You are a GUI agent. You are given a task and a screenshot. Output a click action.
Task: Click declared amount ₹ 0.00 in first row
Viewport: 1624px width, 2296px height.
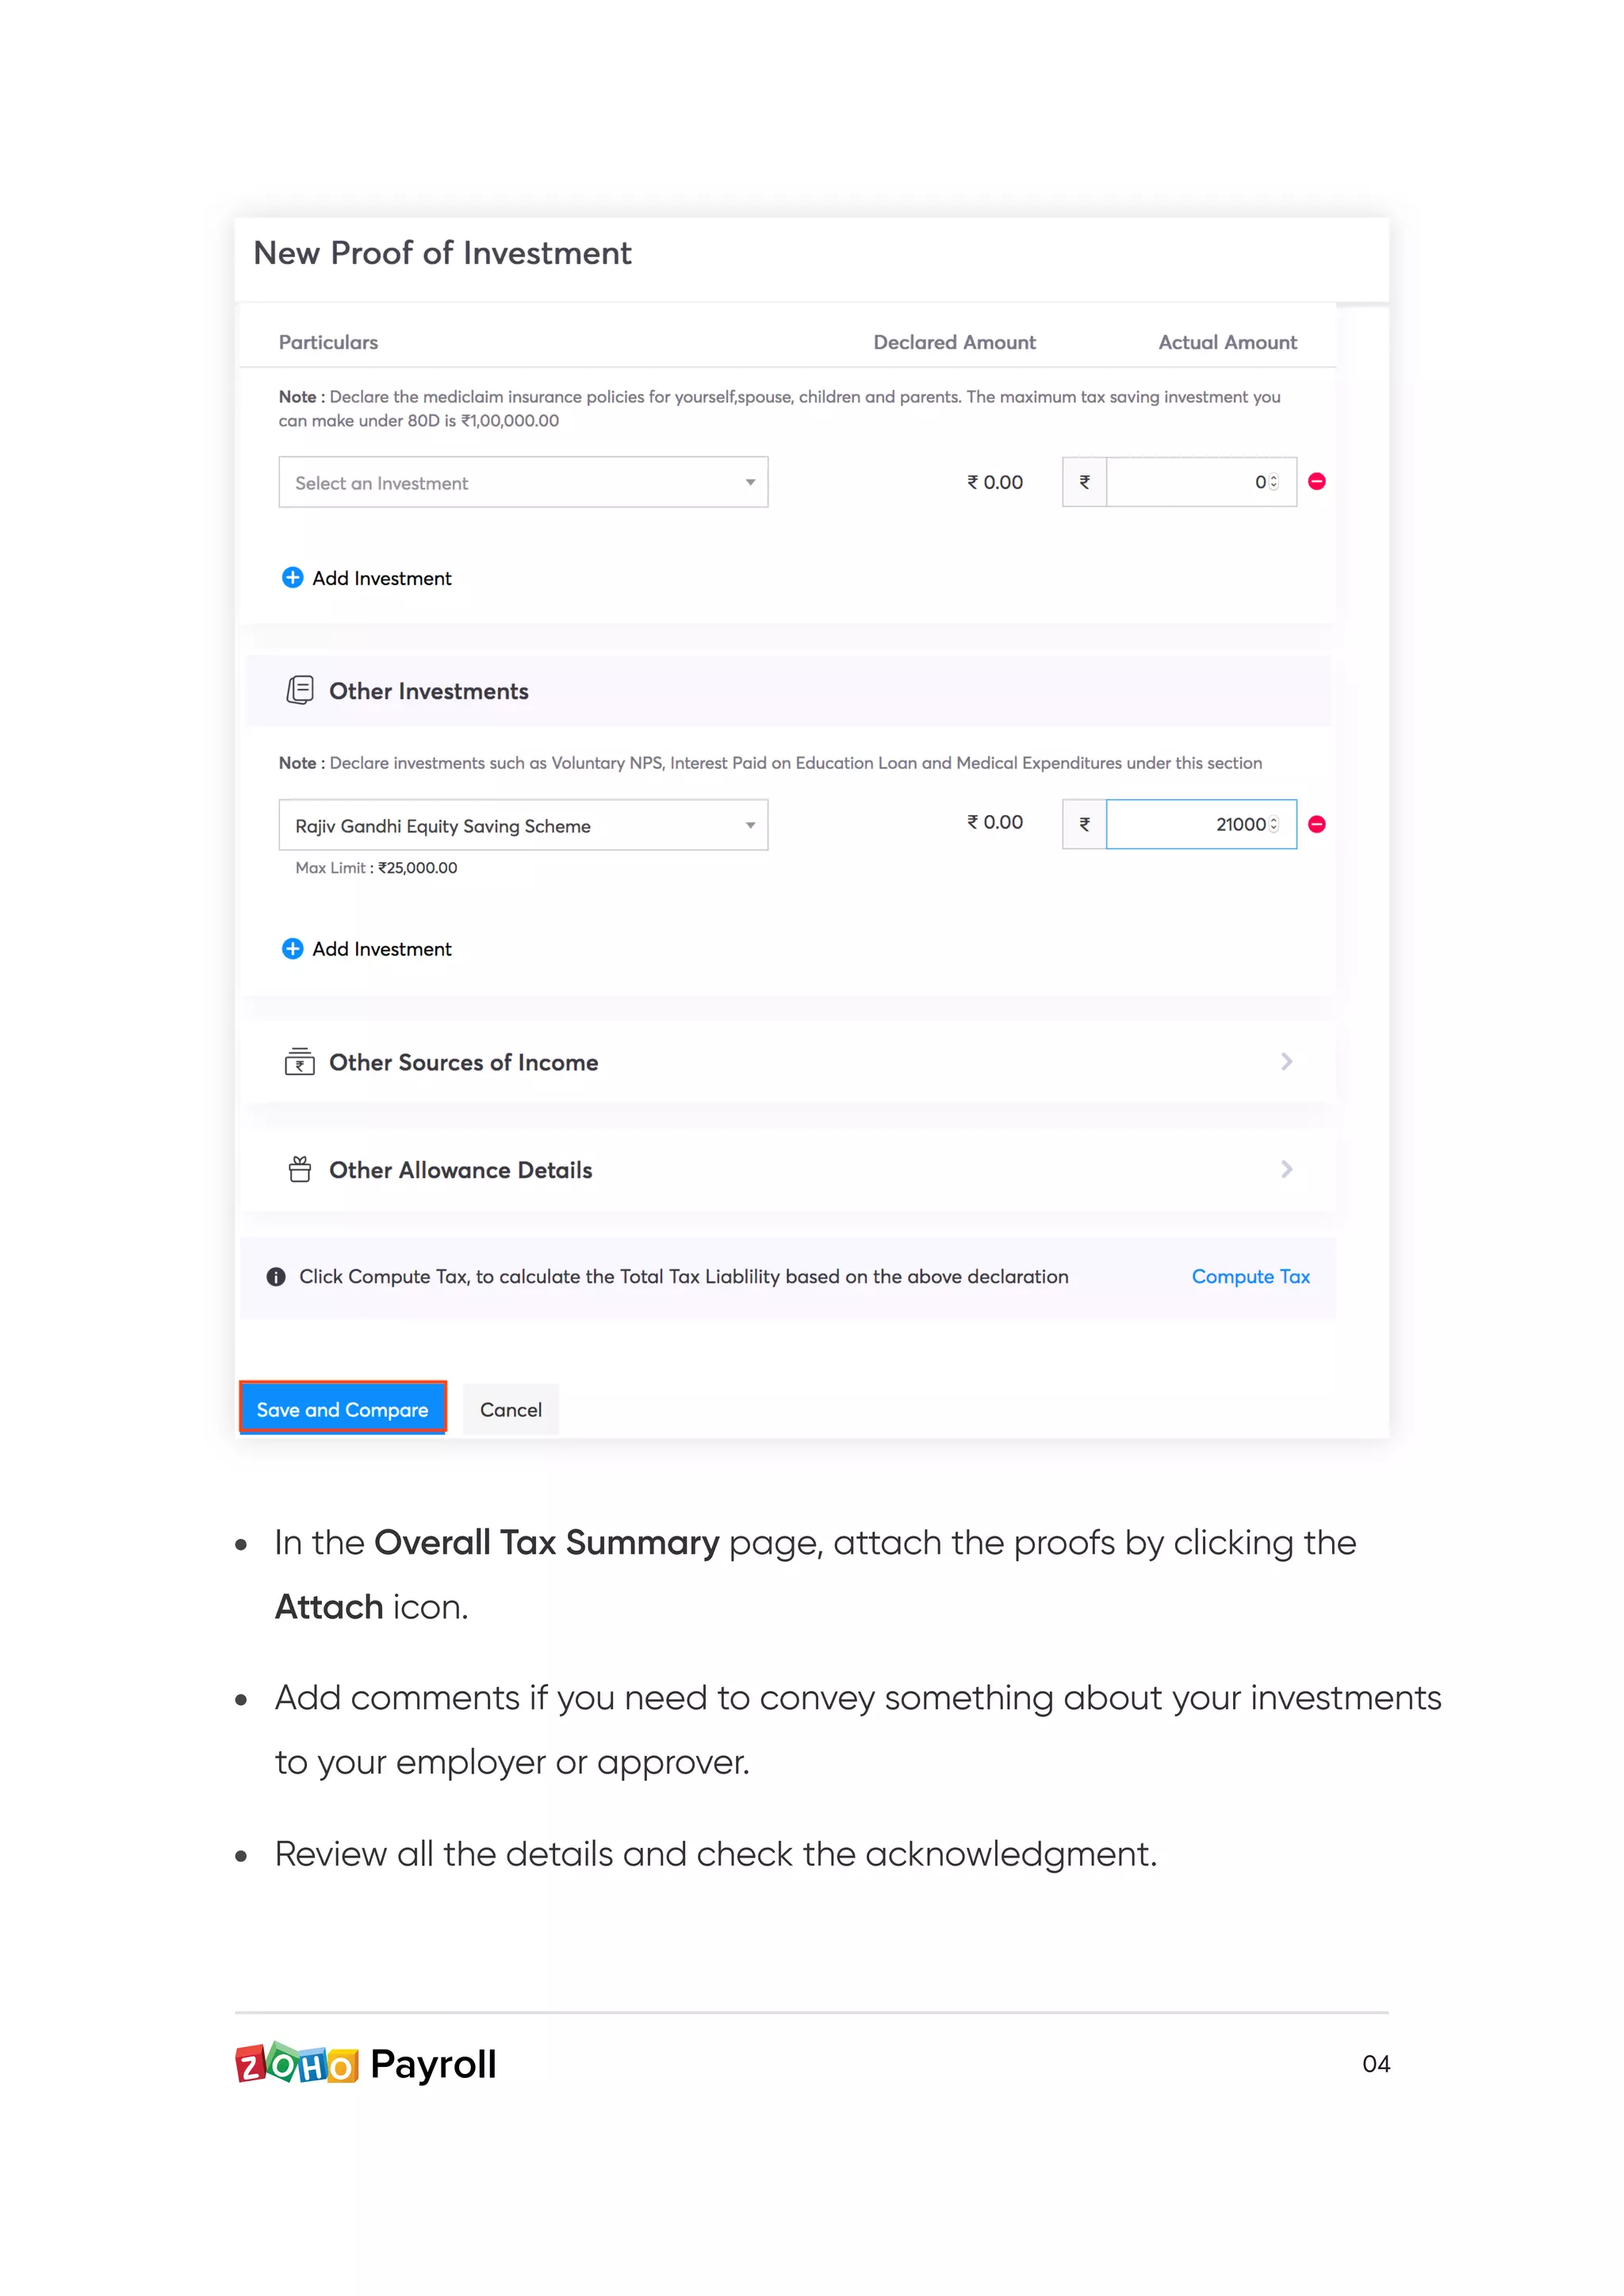pos(994,482)
